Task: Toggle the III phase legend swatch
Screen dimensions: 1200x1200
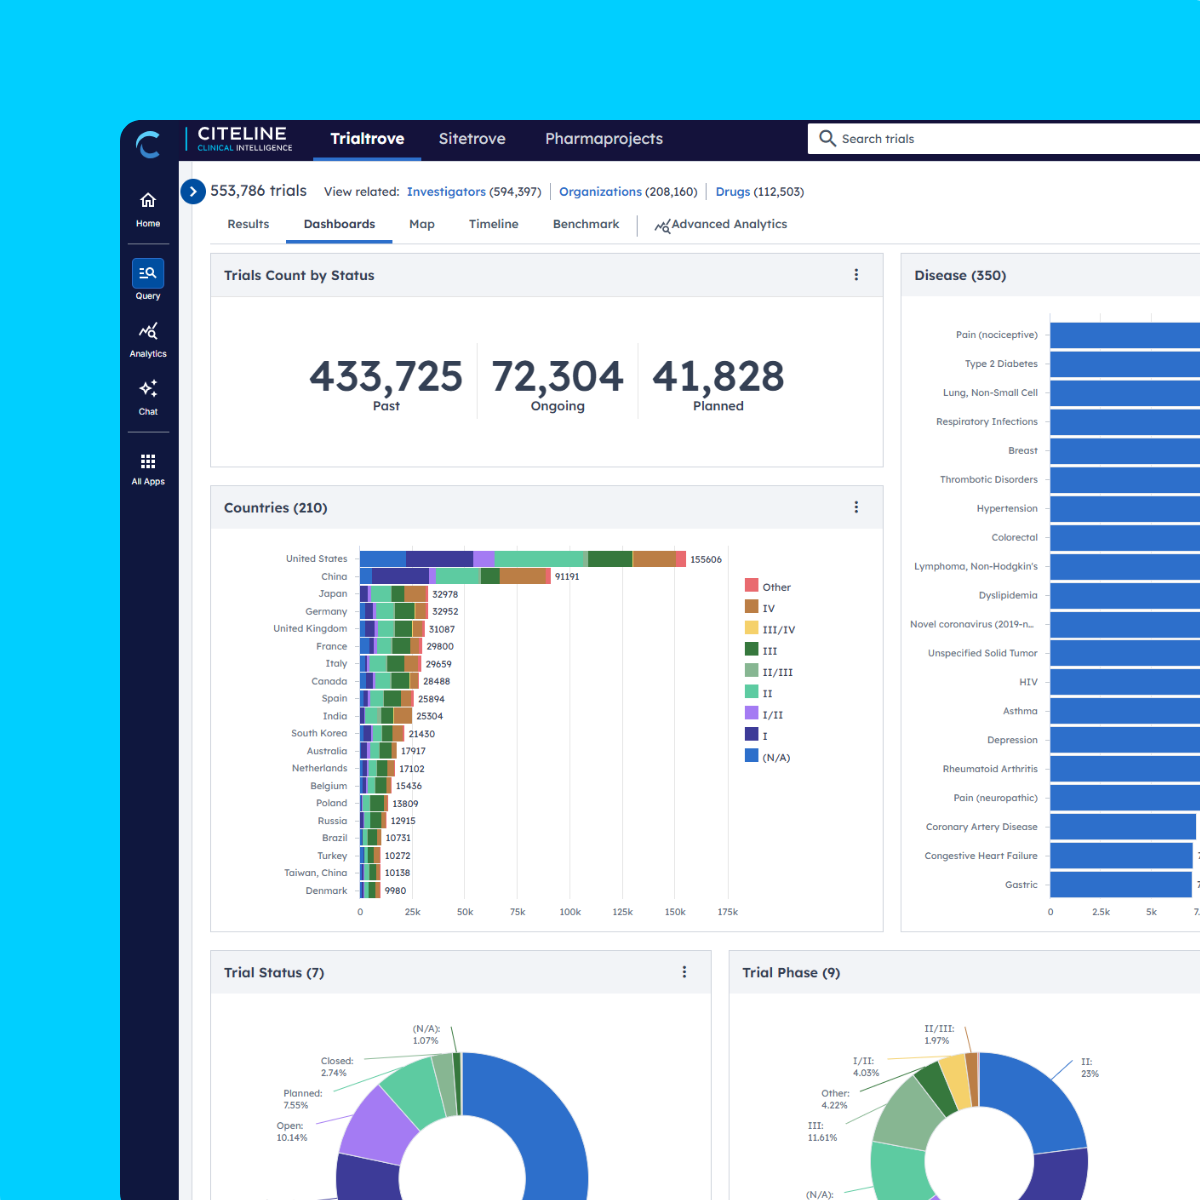Action: pos(751,649)
